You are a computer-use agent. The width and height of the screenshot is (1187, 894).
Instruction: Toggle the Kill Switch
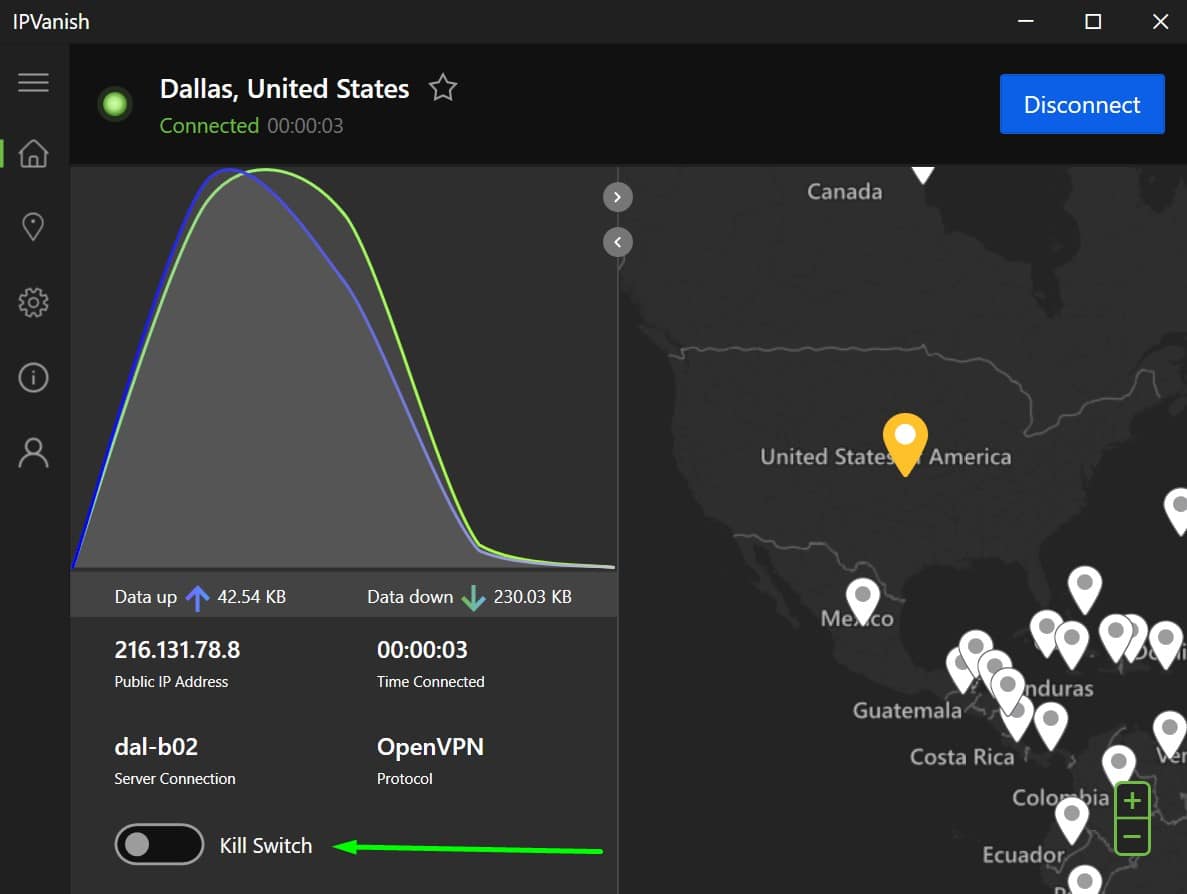click(x=159, y=844)
